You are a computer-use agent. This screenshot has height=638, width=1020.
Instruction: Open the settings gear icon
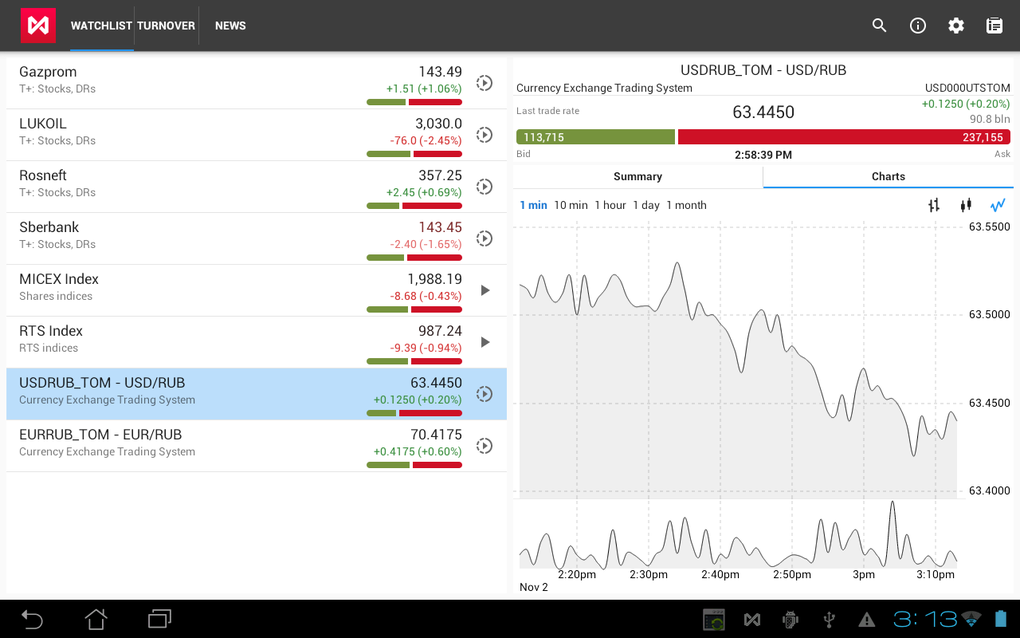(956, 25)
